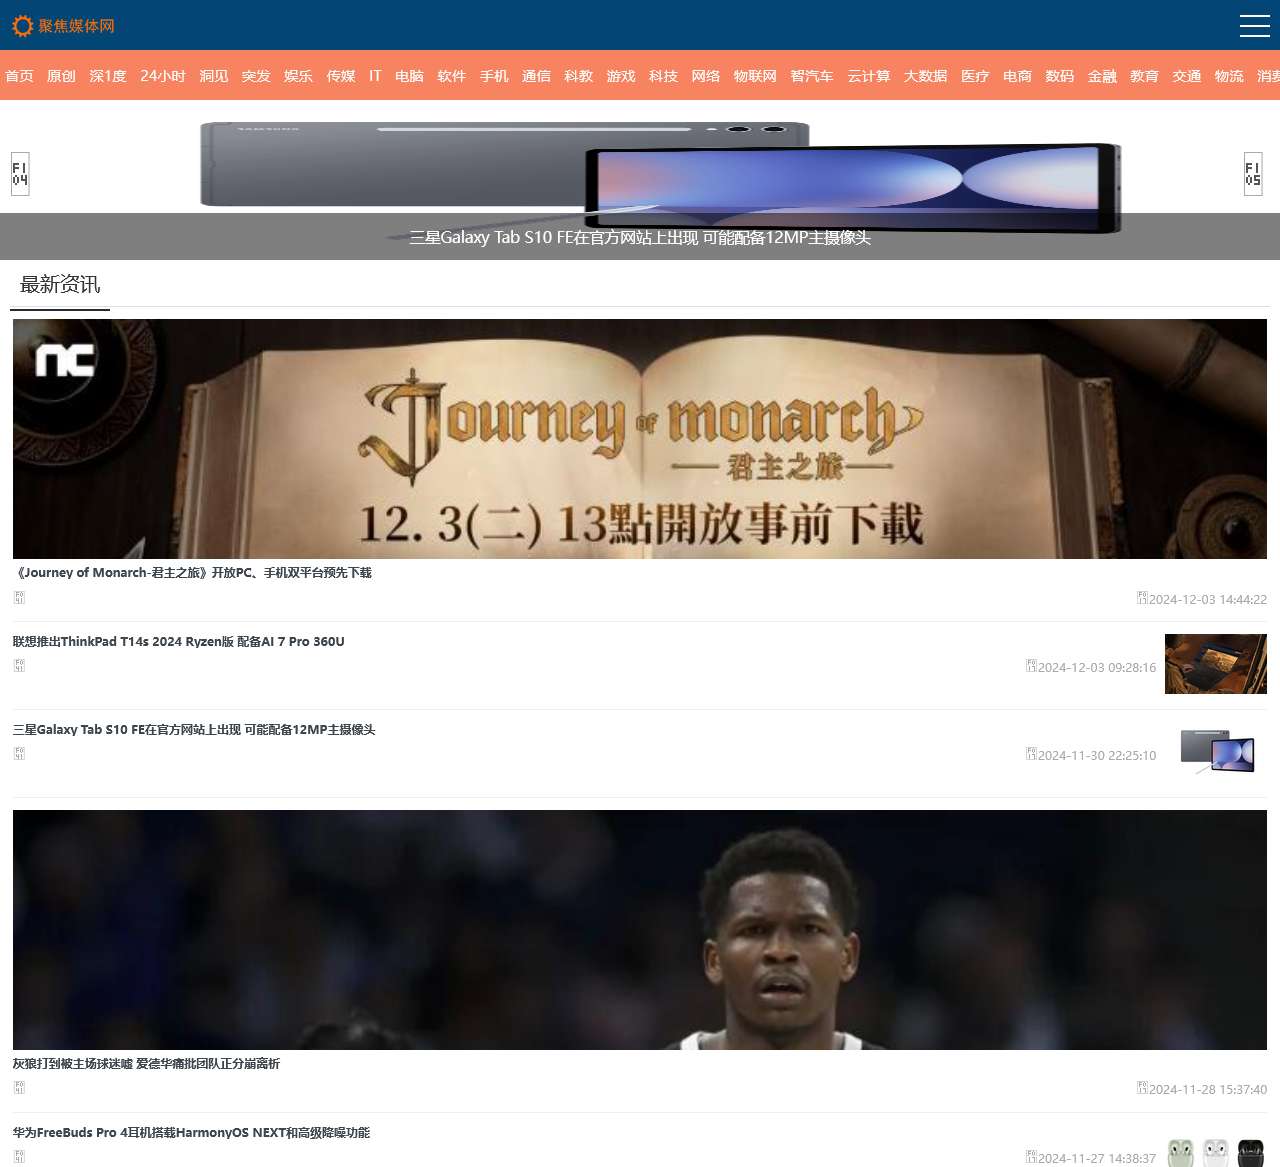This screenshot has height=1167, width=1280.
Task: Select 交通 category
Action: 1187,76
